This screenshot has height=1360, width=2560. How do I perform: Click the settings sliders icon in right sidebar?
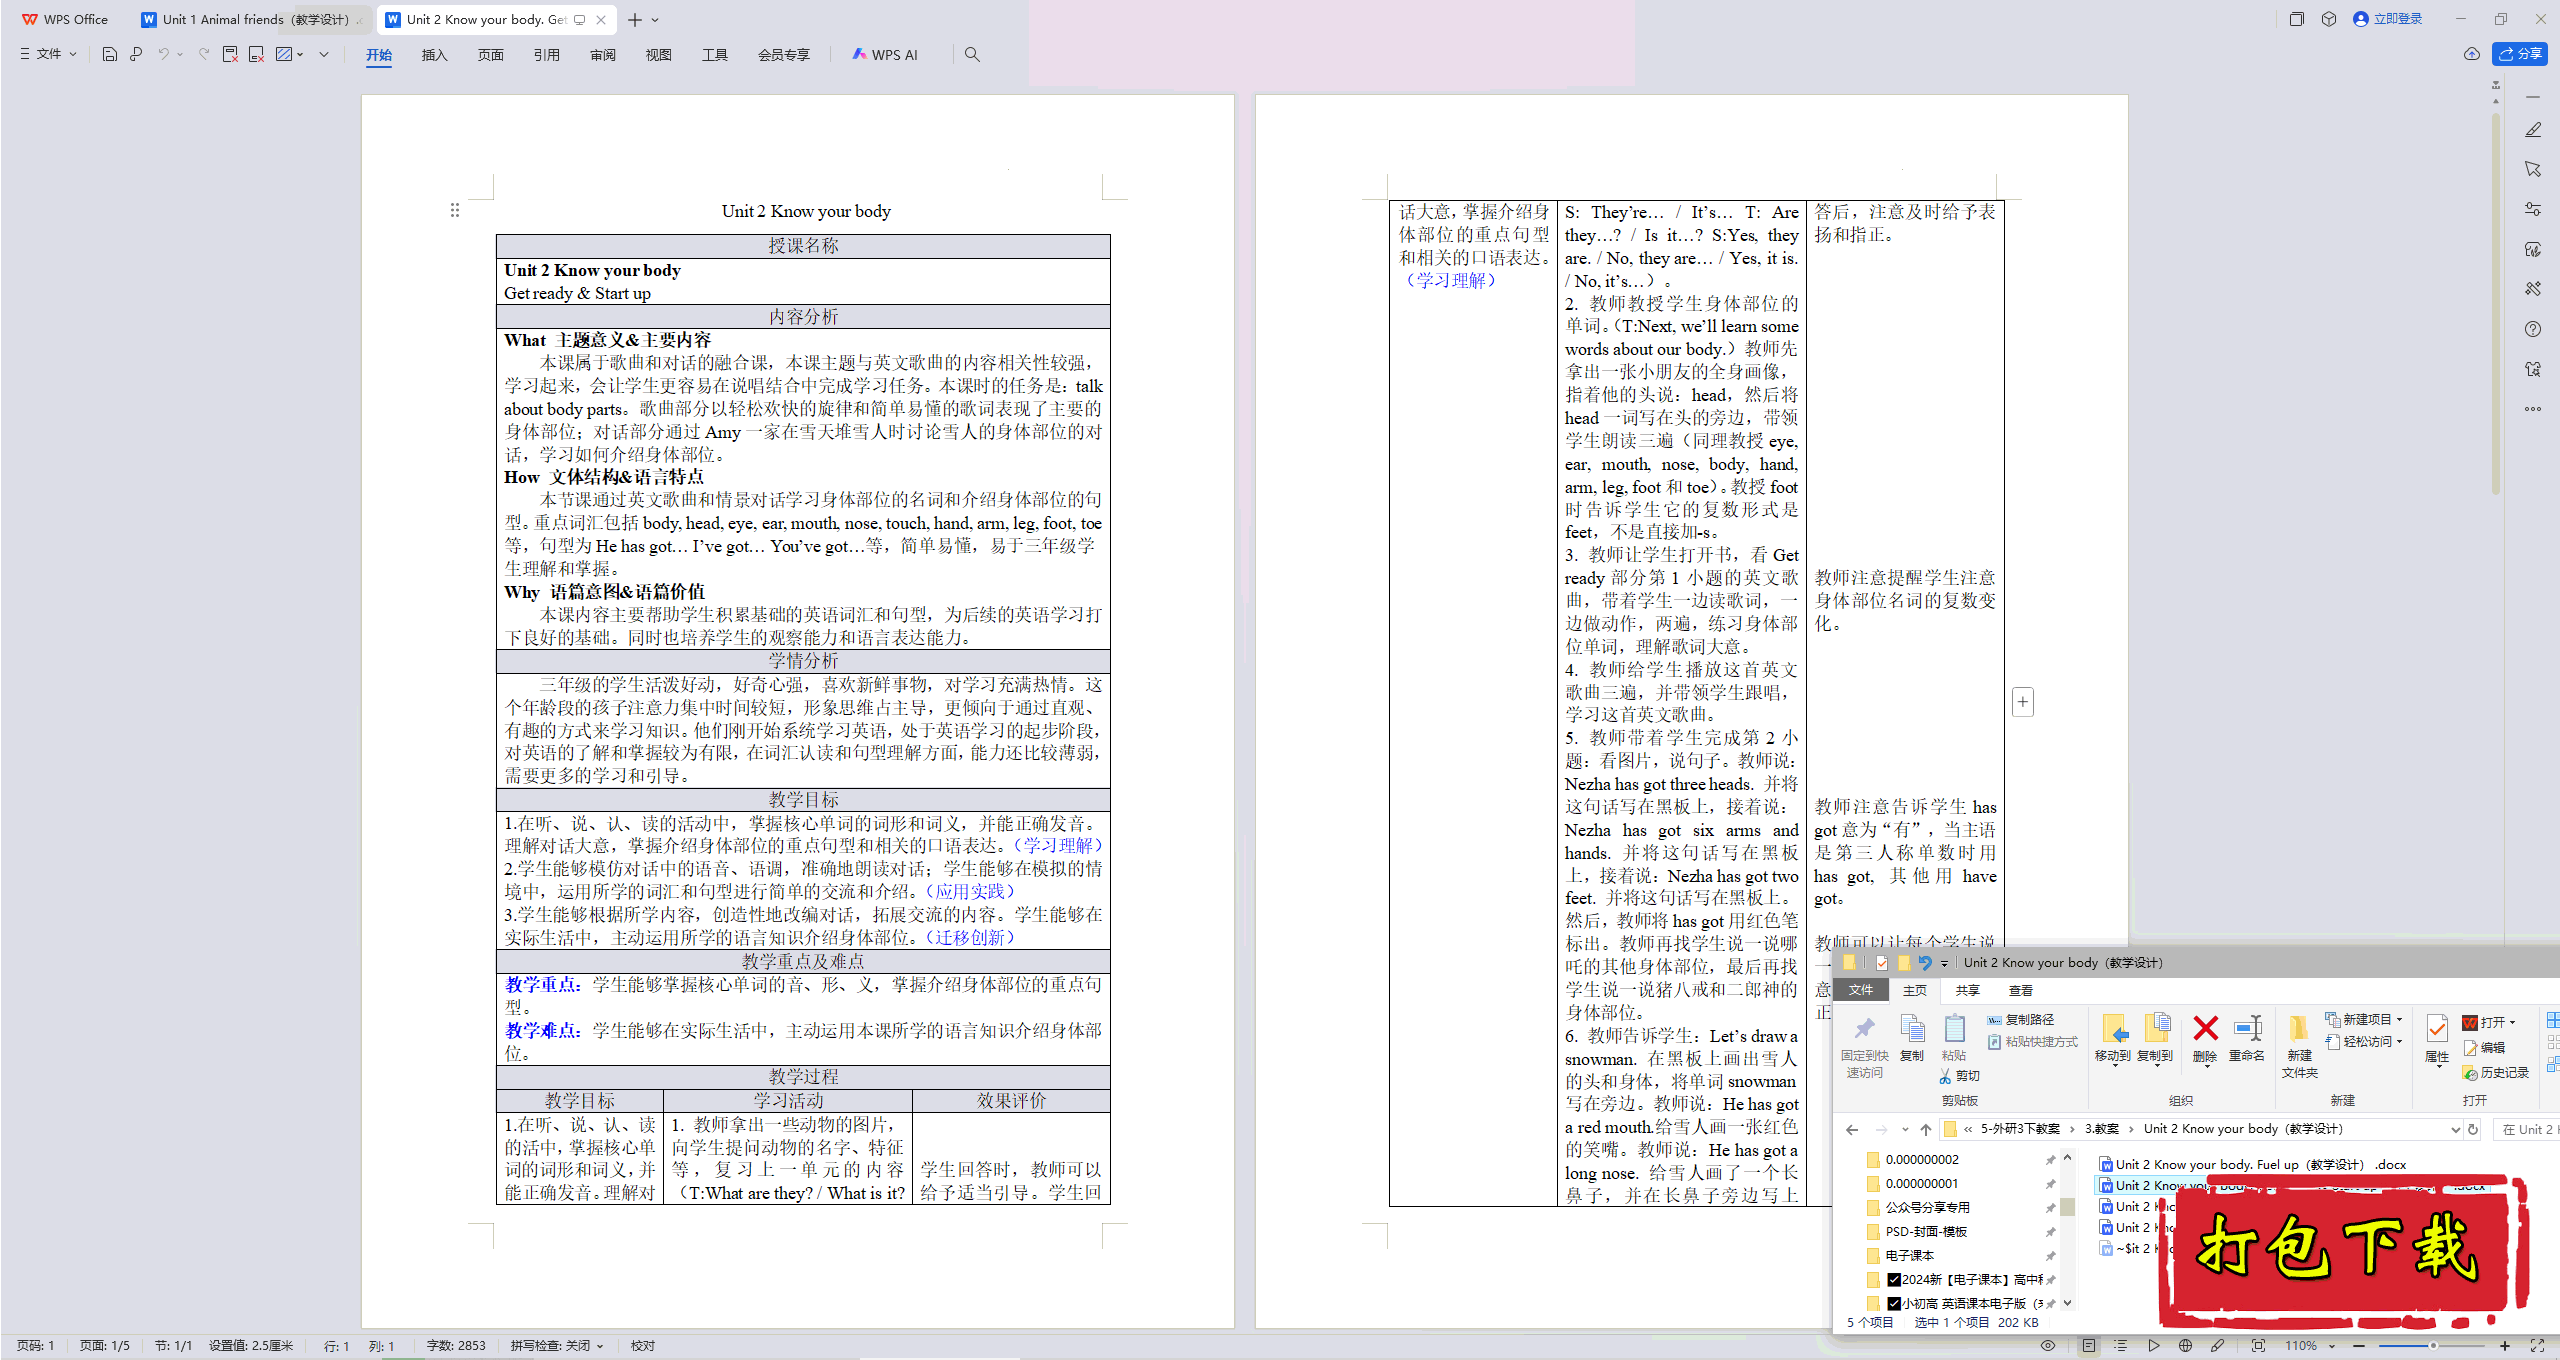pos(2533,209)
